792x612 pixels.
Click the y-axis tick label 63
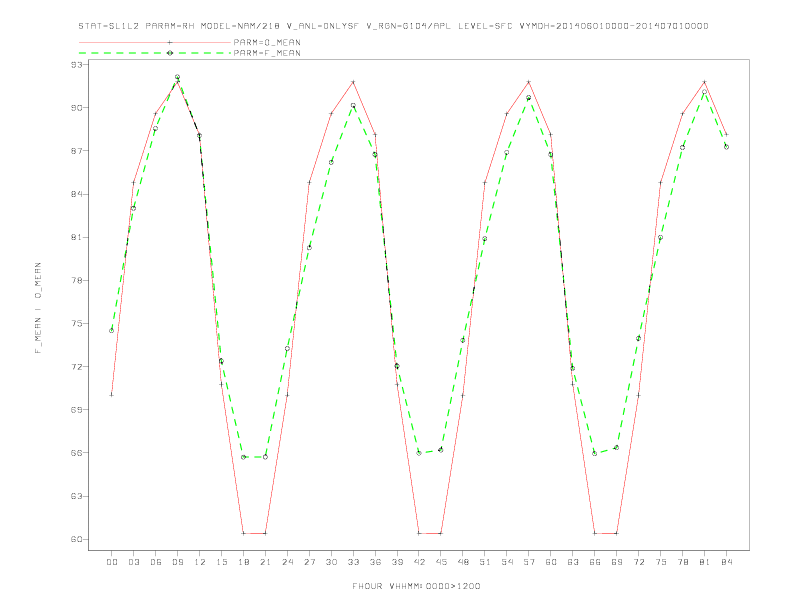[x=76, y=496]
